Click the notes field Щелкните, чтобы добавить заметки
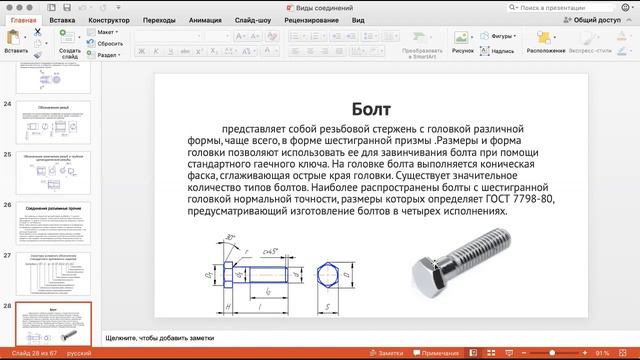640x360 pixels. (160, 338)
